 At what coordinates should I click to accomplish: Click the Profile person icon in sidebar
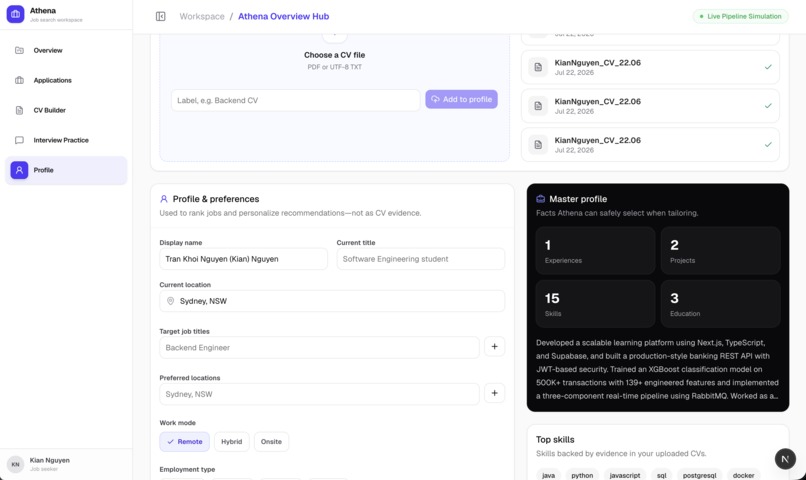tap(20, 170)
